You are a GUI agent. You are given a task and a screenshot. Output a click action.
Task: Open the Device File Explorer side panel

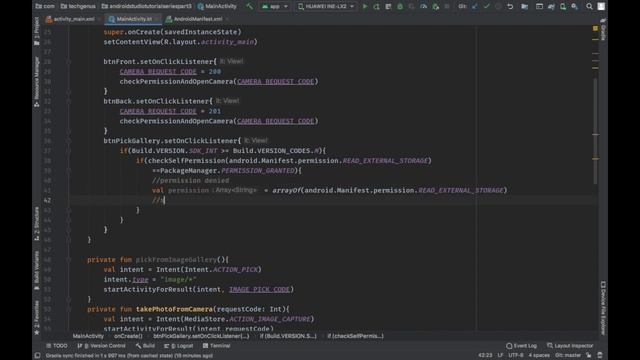(603, 308)
